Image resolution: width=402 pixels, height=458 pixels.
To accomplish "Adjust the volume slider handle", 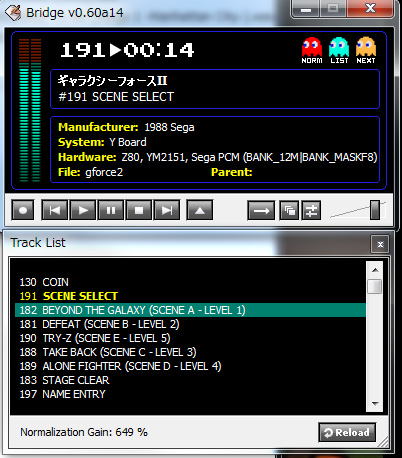I will pyautogui.click(x=375, y=210).
